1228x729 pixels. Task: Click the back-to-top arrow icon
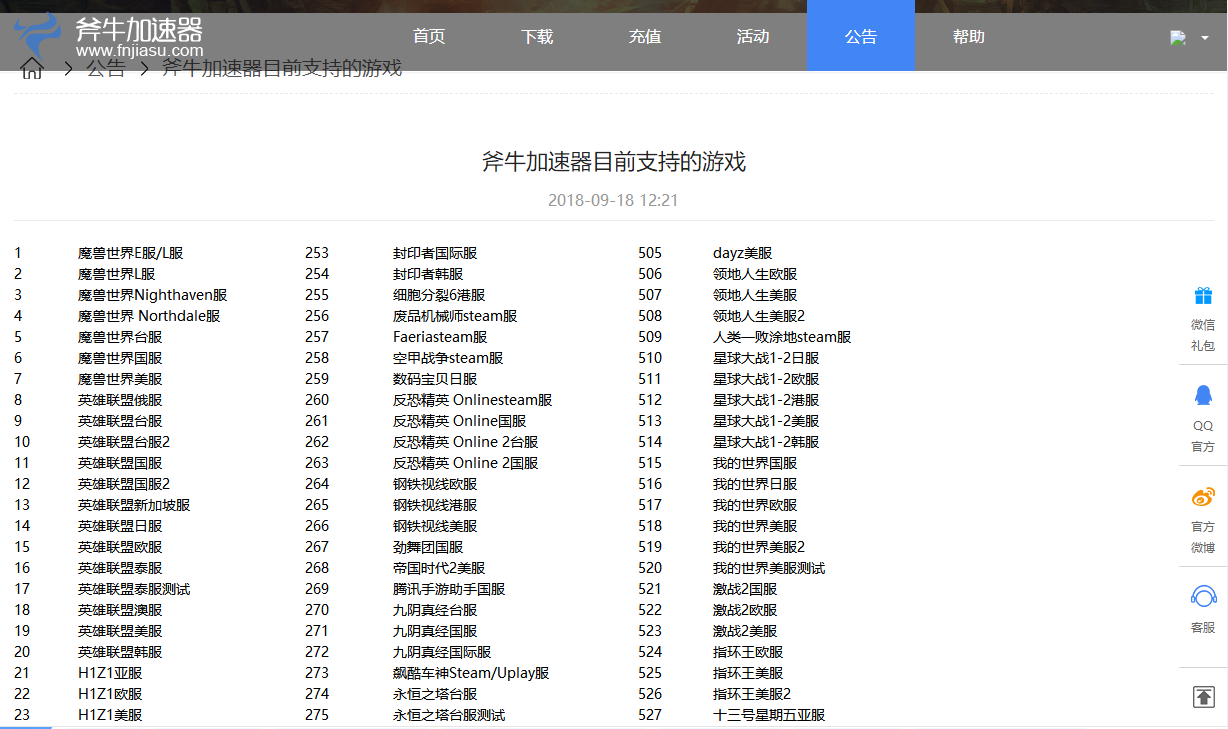pos(1202,697)
